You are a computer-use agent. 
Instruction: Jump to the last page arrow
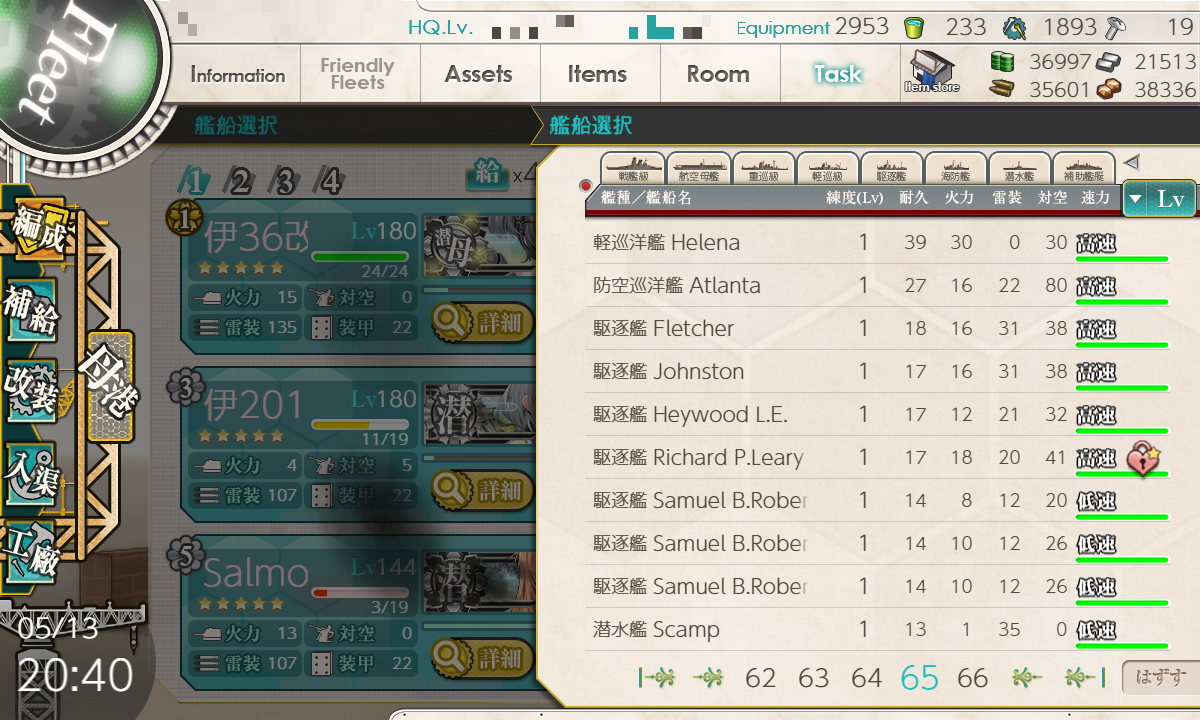pos(1086,678)
